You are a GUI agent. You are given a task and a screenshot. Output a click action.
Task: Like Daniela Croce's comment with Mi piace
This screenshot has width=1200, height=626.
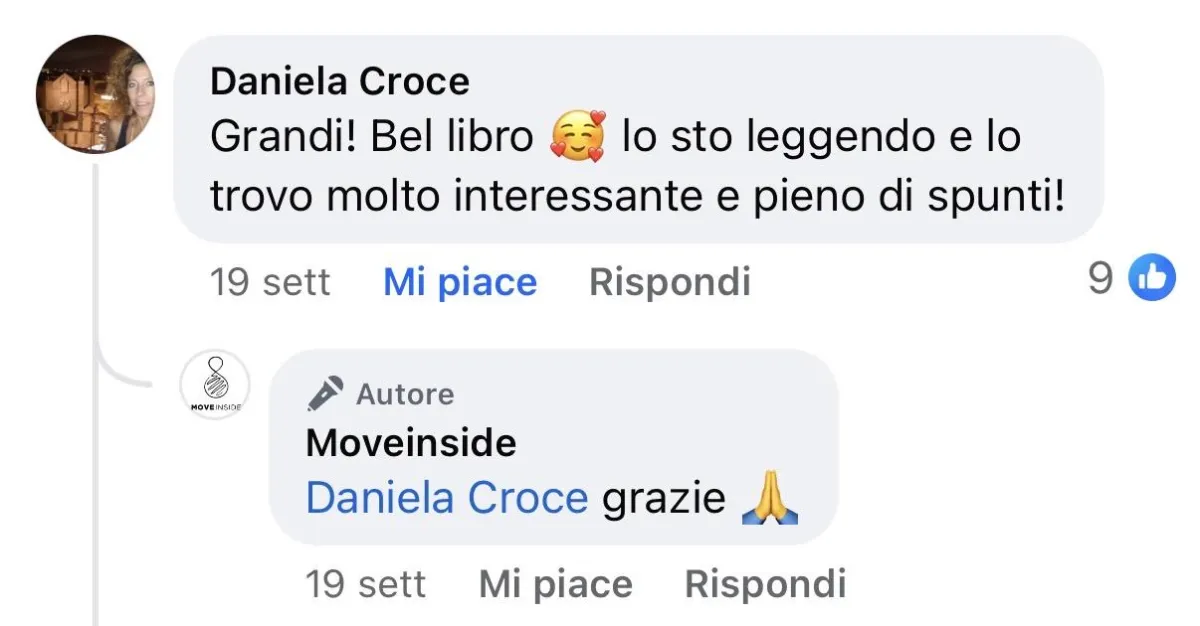(x=460, y=283)
